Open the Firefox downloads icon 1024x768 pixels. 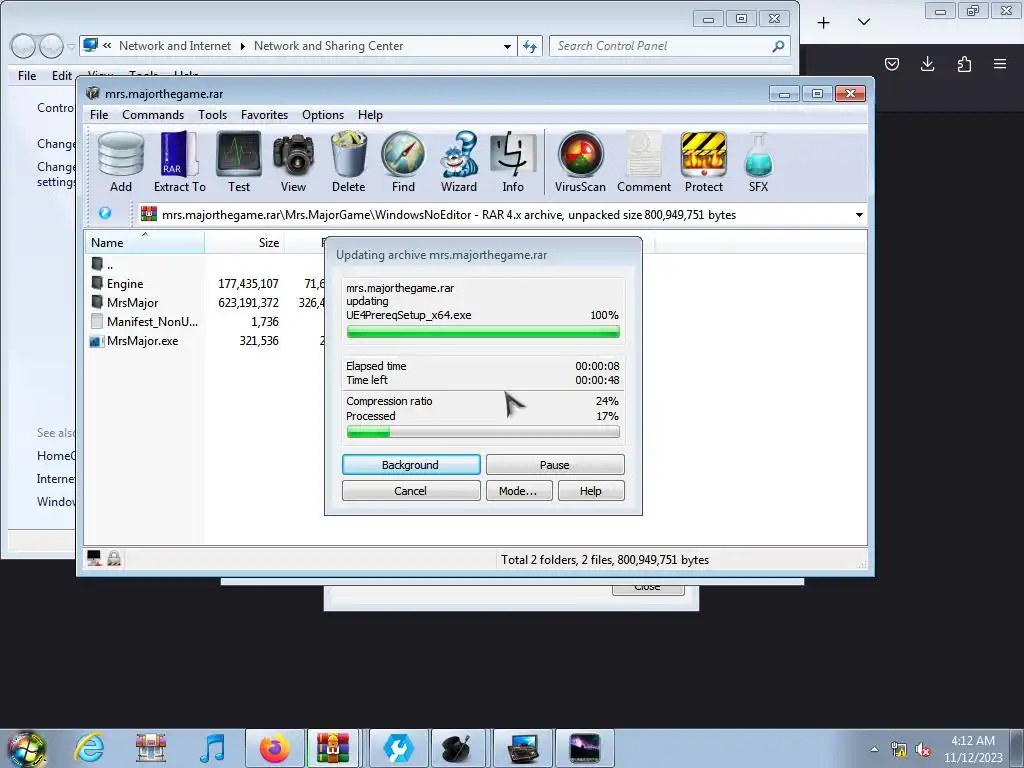pos(927,64)
